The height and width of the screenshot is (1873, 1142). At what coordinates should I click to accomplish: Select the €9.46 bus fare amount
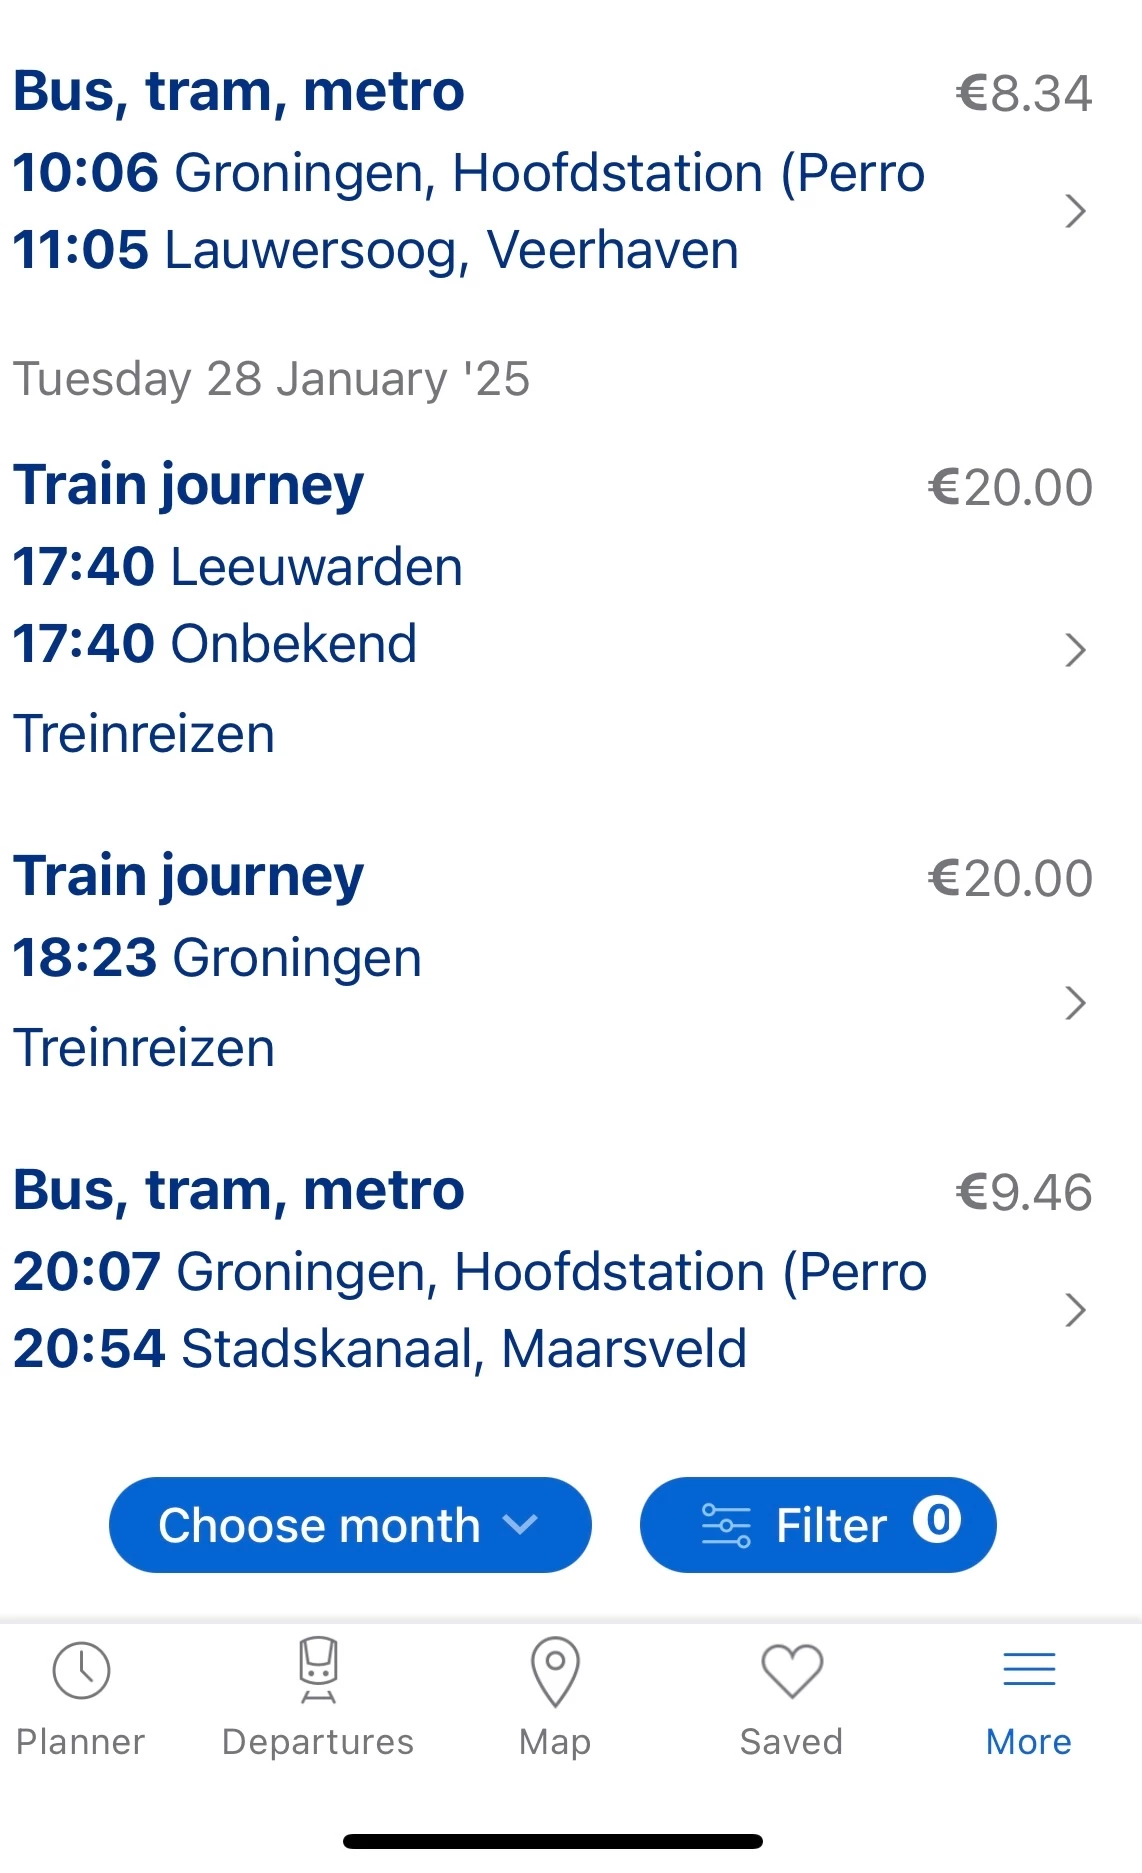[x=1023, y=1192]
